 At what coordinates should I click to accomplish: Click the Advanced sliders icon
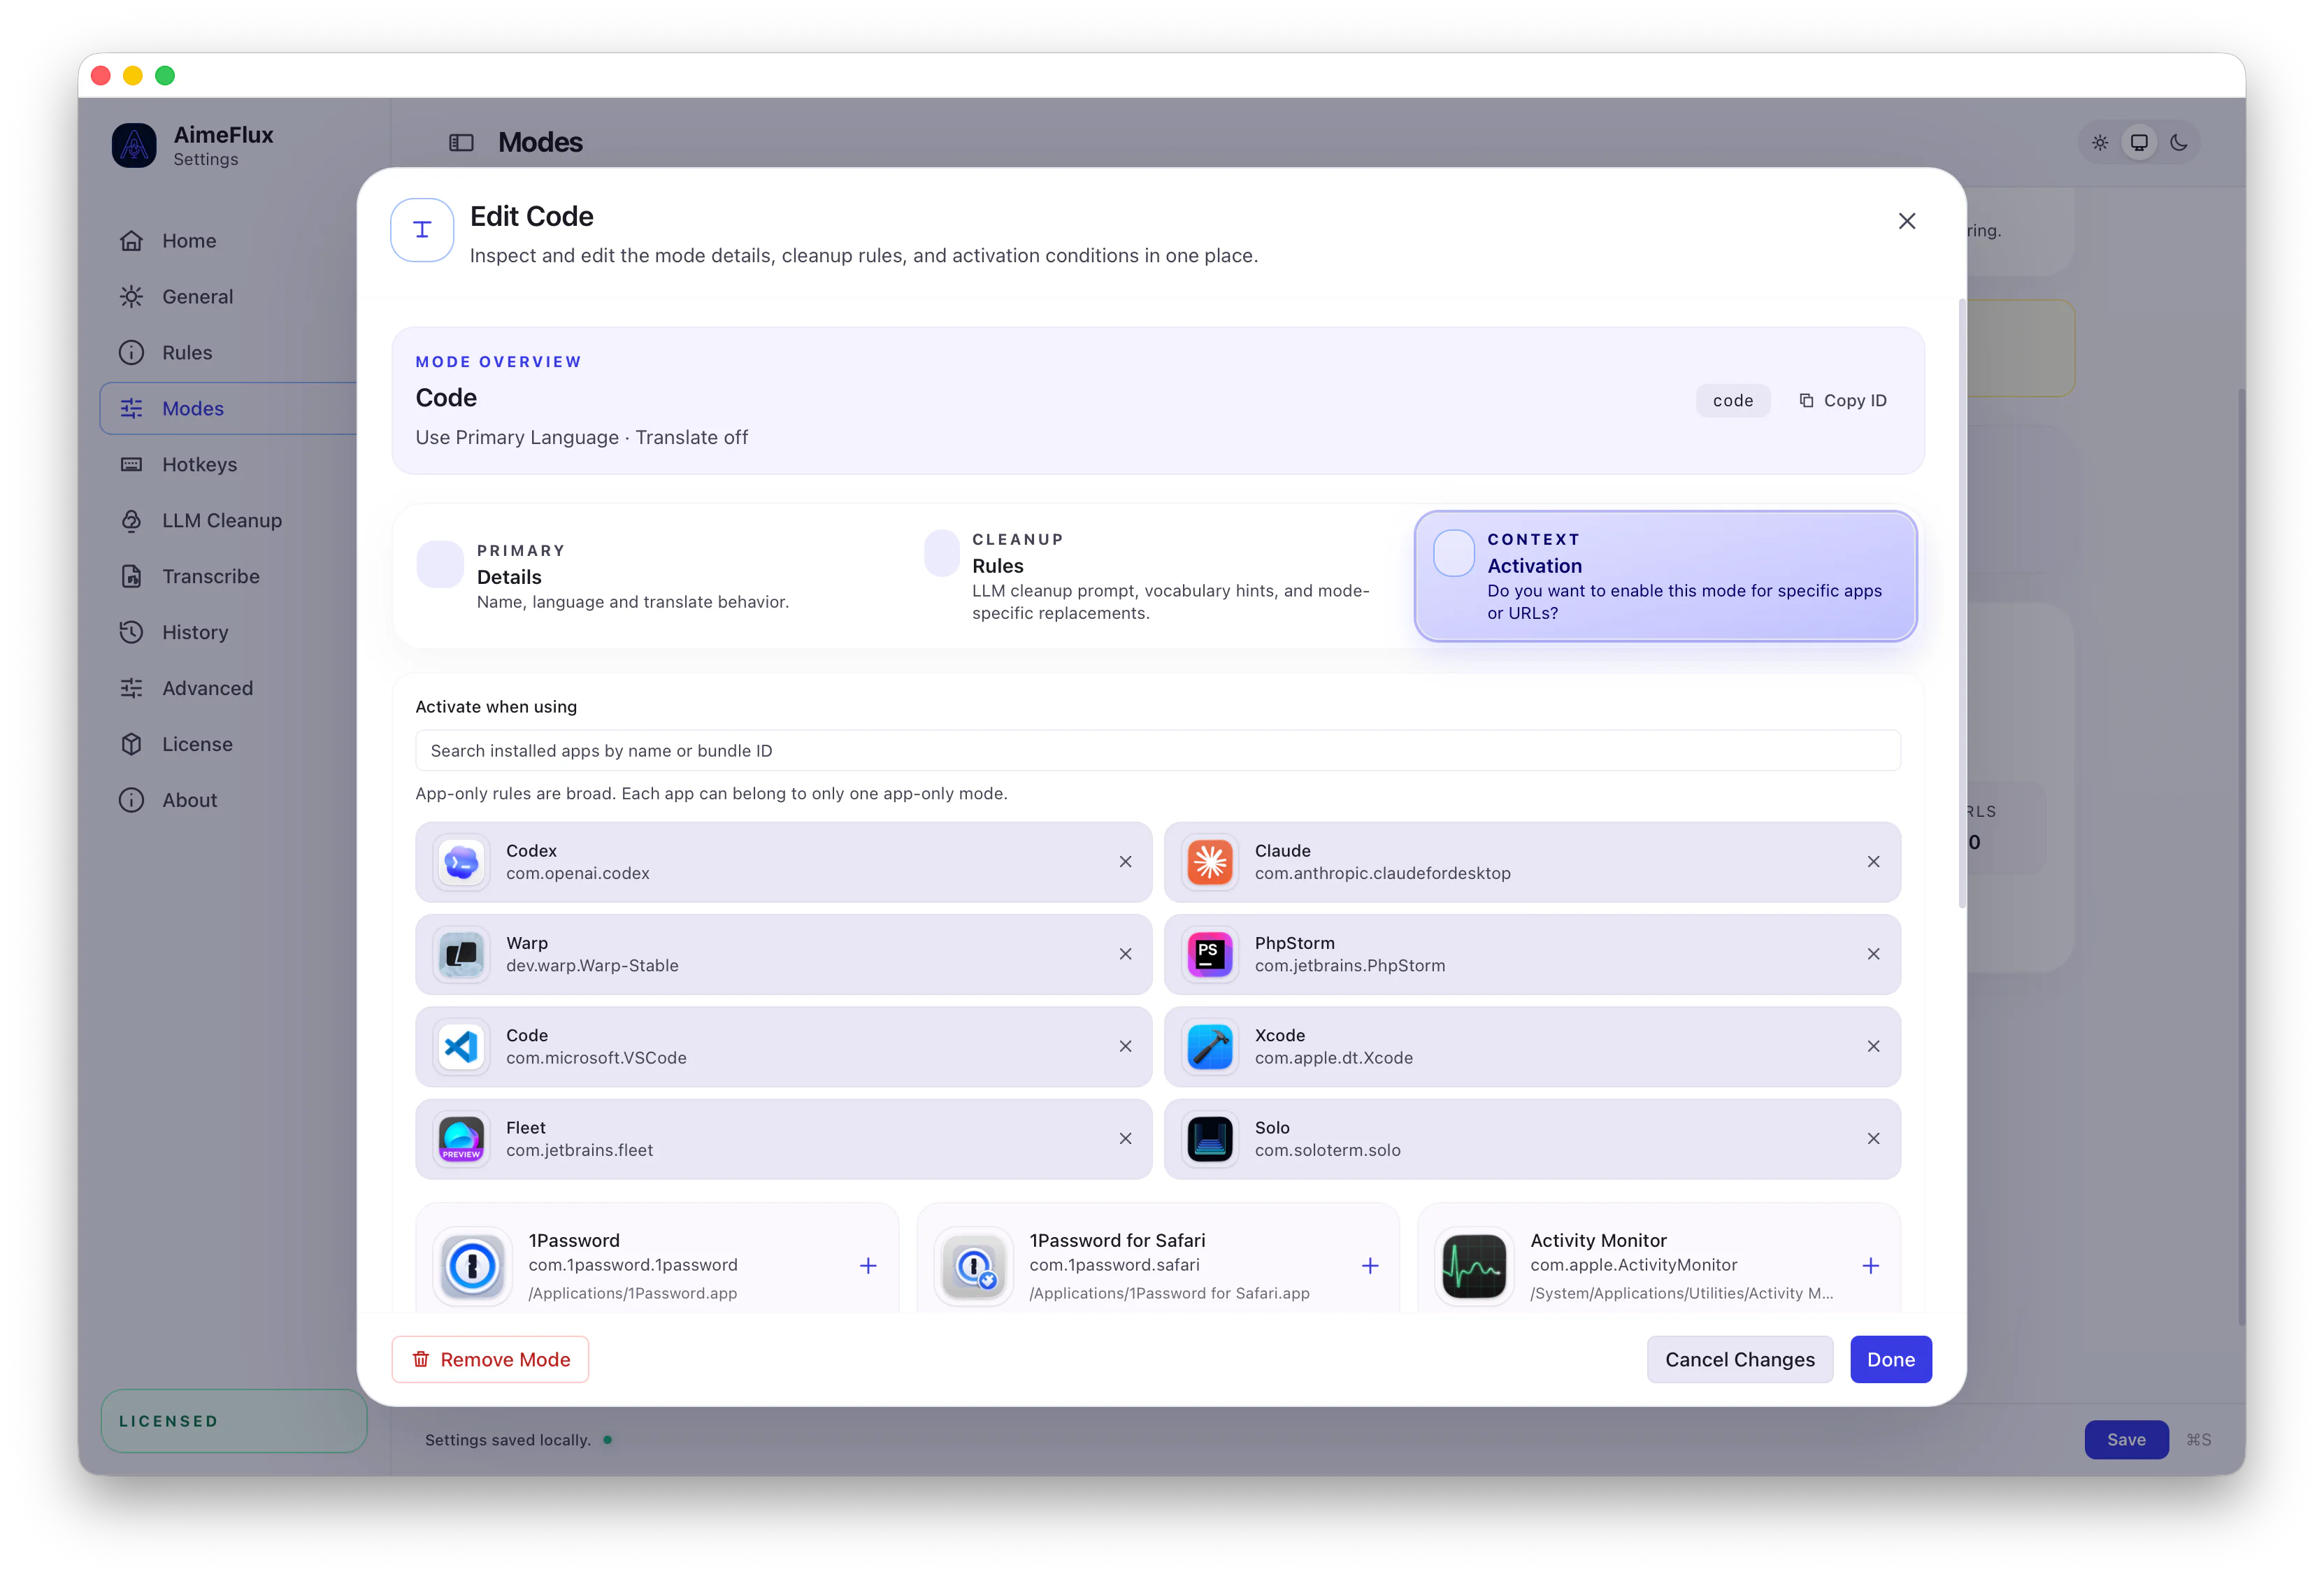pos(131,688)
